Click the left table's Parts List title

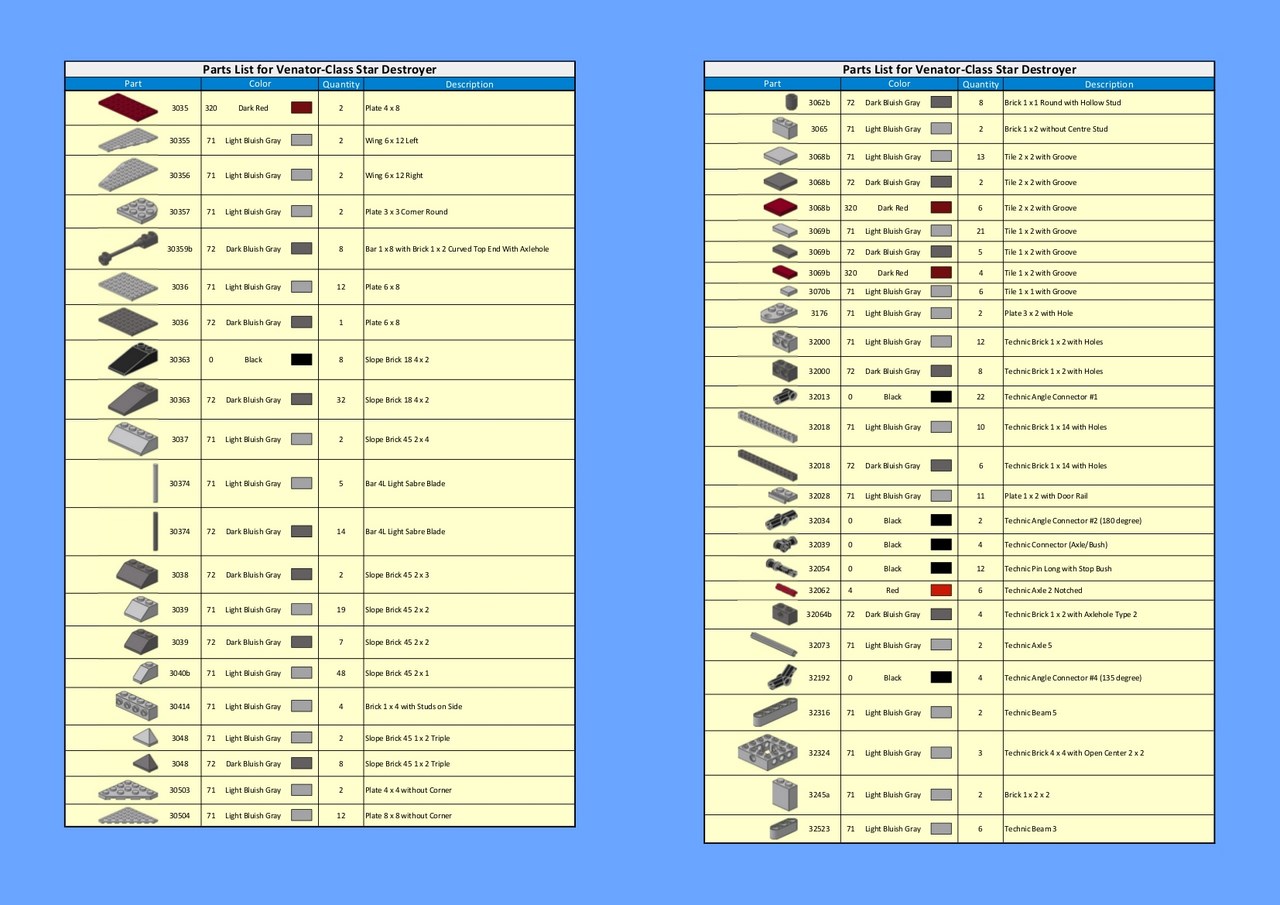coord(320,69)
